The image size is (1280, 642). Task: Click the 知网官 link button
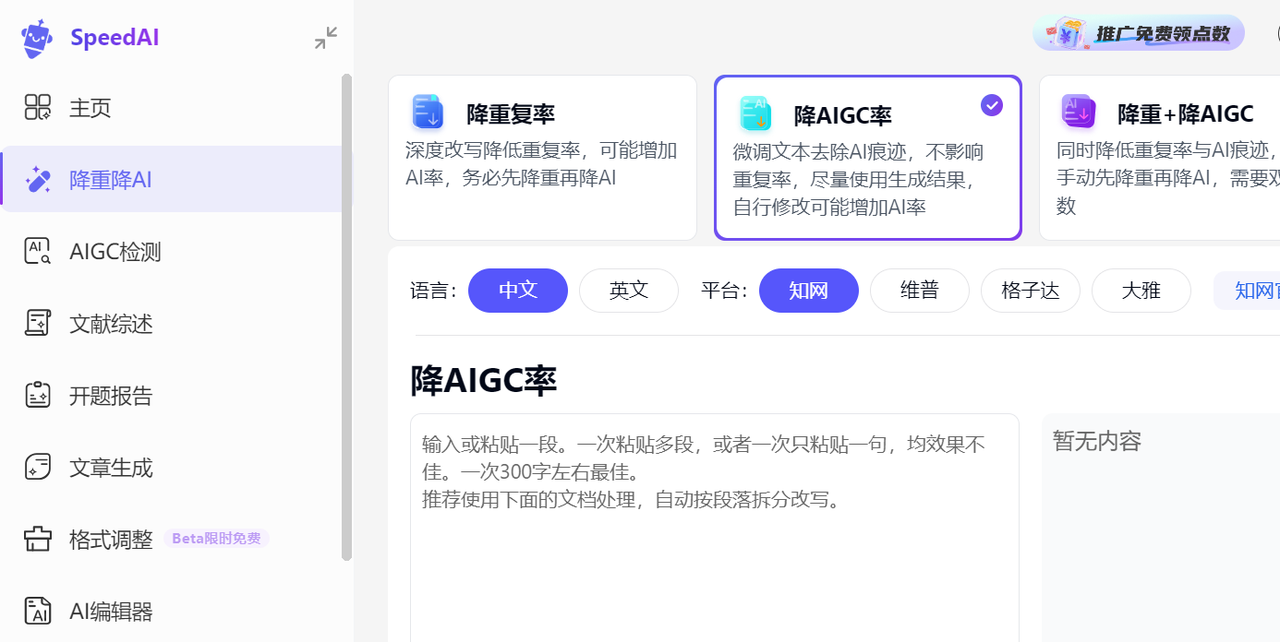tap(1247, 291)
